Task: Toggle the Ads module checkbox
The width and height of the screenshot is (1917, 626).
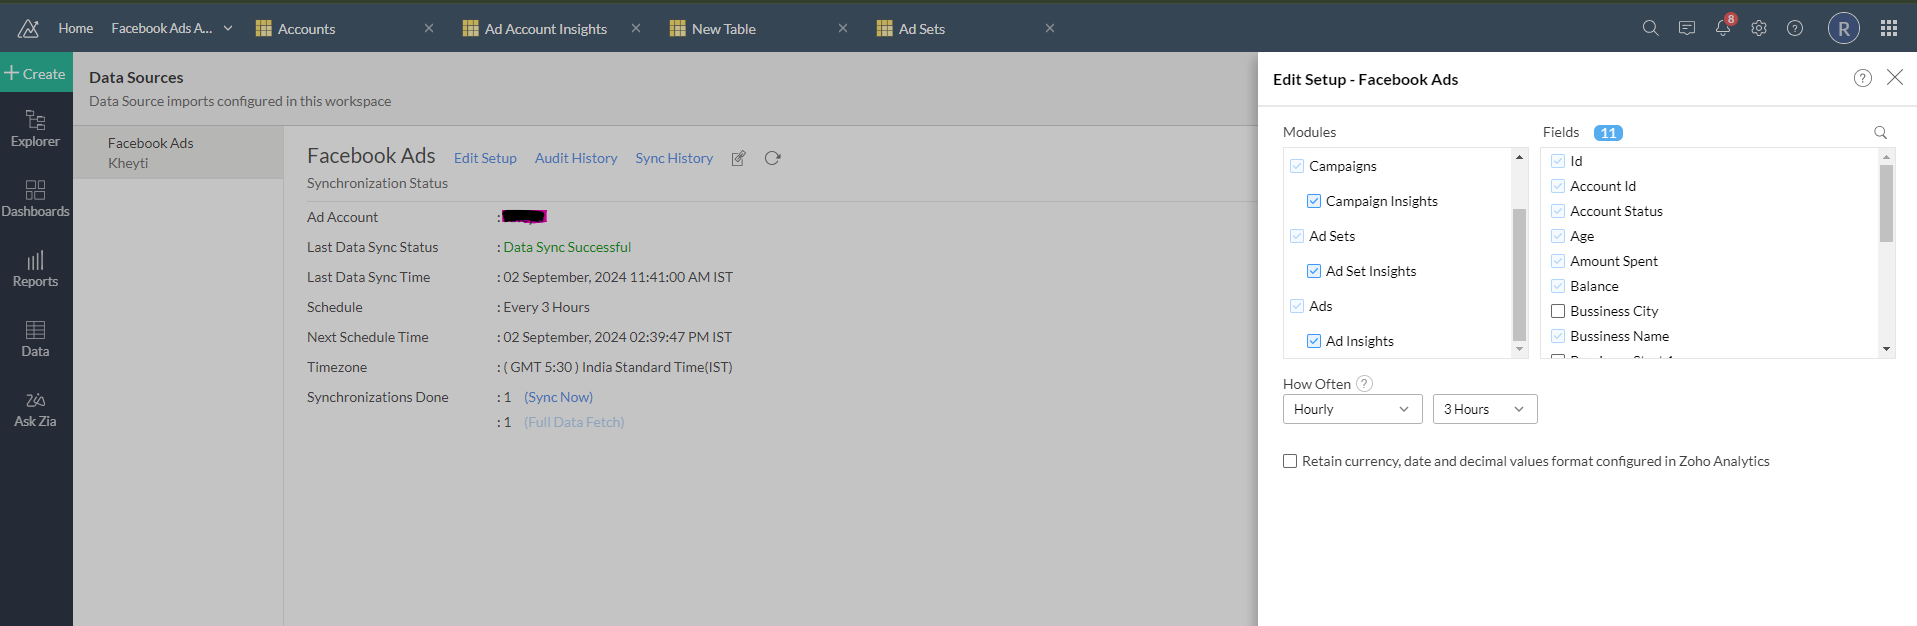Action: click(1297, 306)
